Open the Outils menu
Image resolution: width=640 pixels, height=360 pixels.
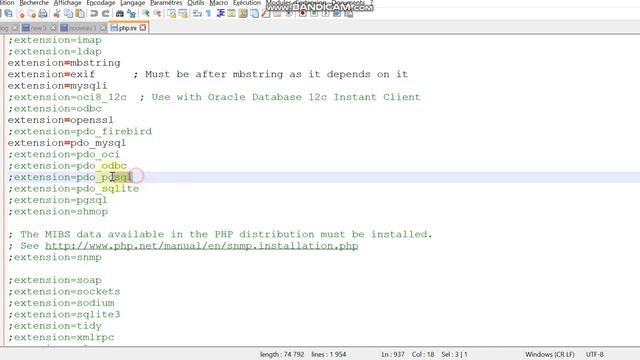196,3
